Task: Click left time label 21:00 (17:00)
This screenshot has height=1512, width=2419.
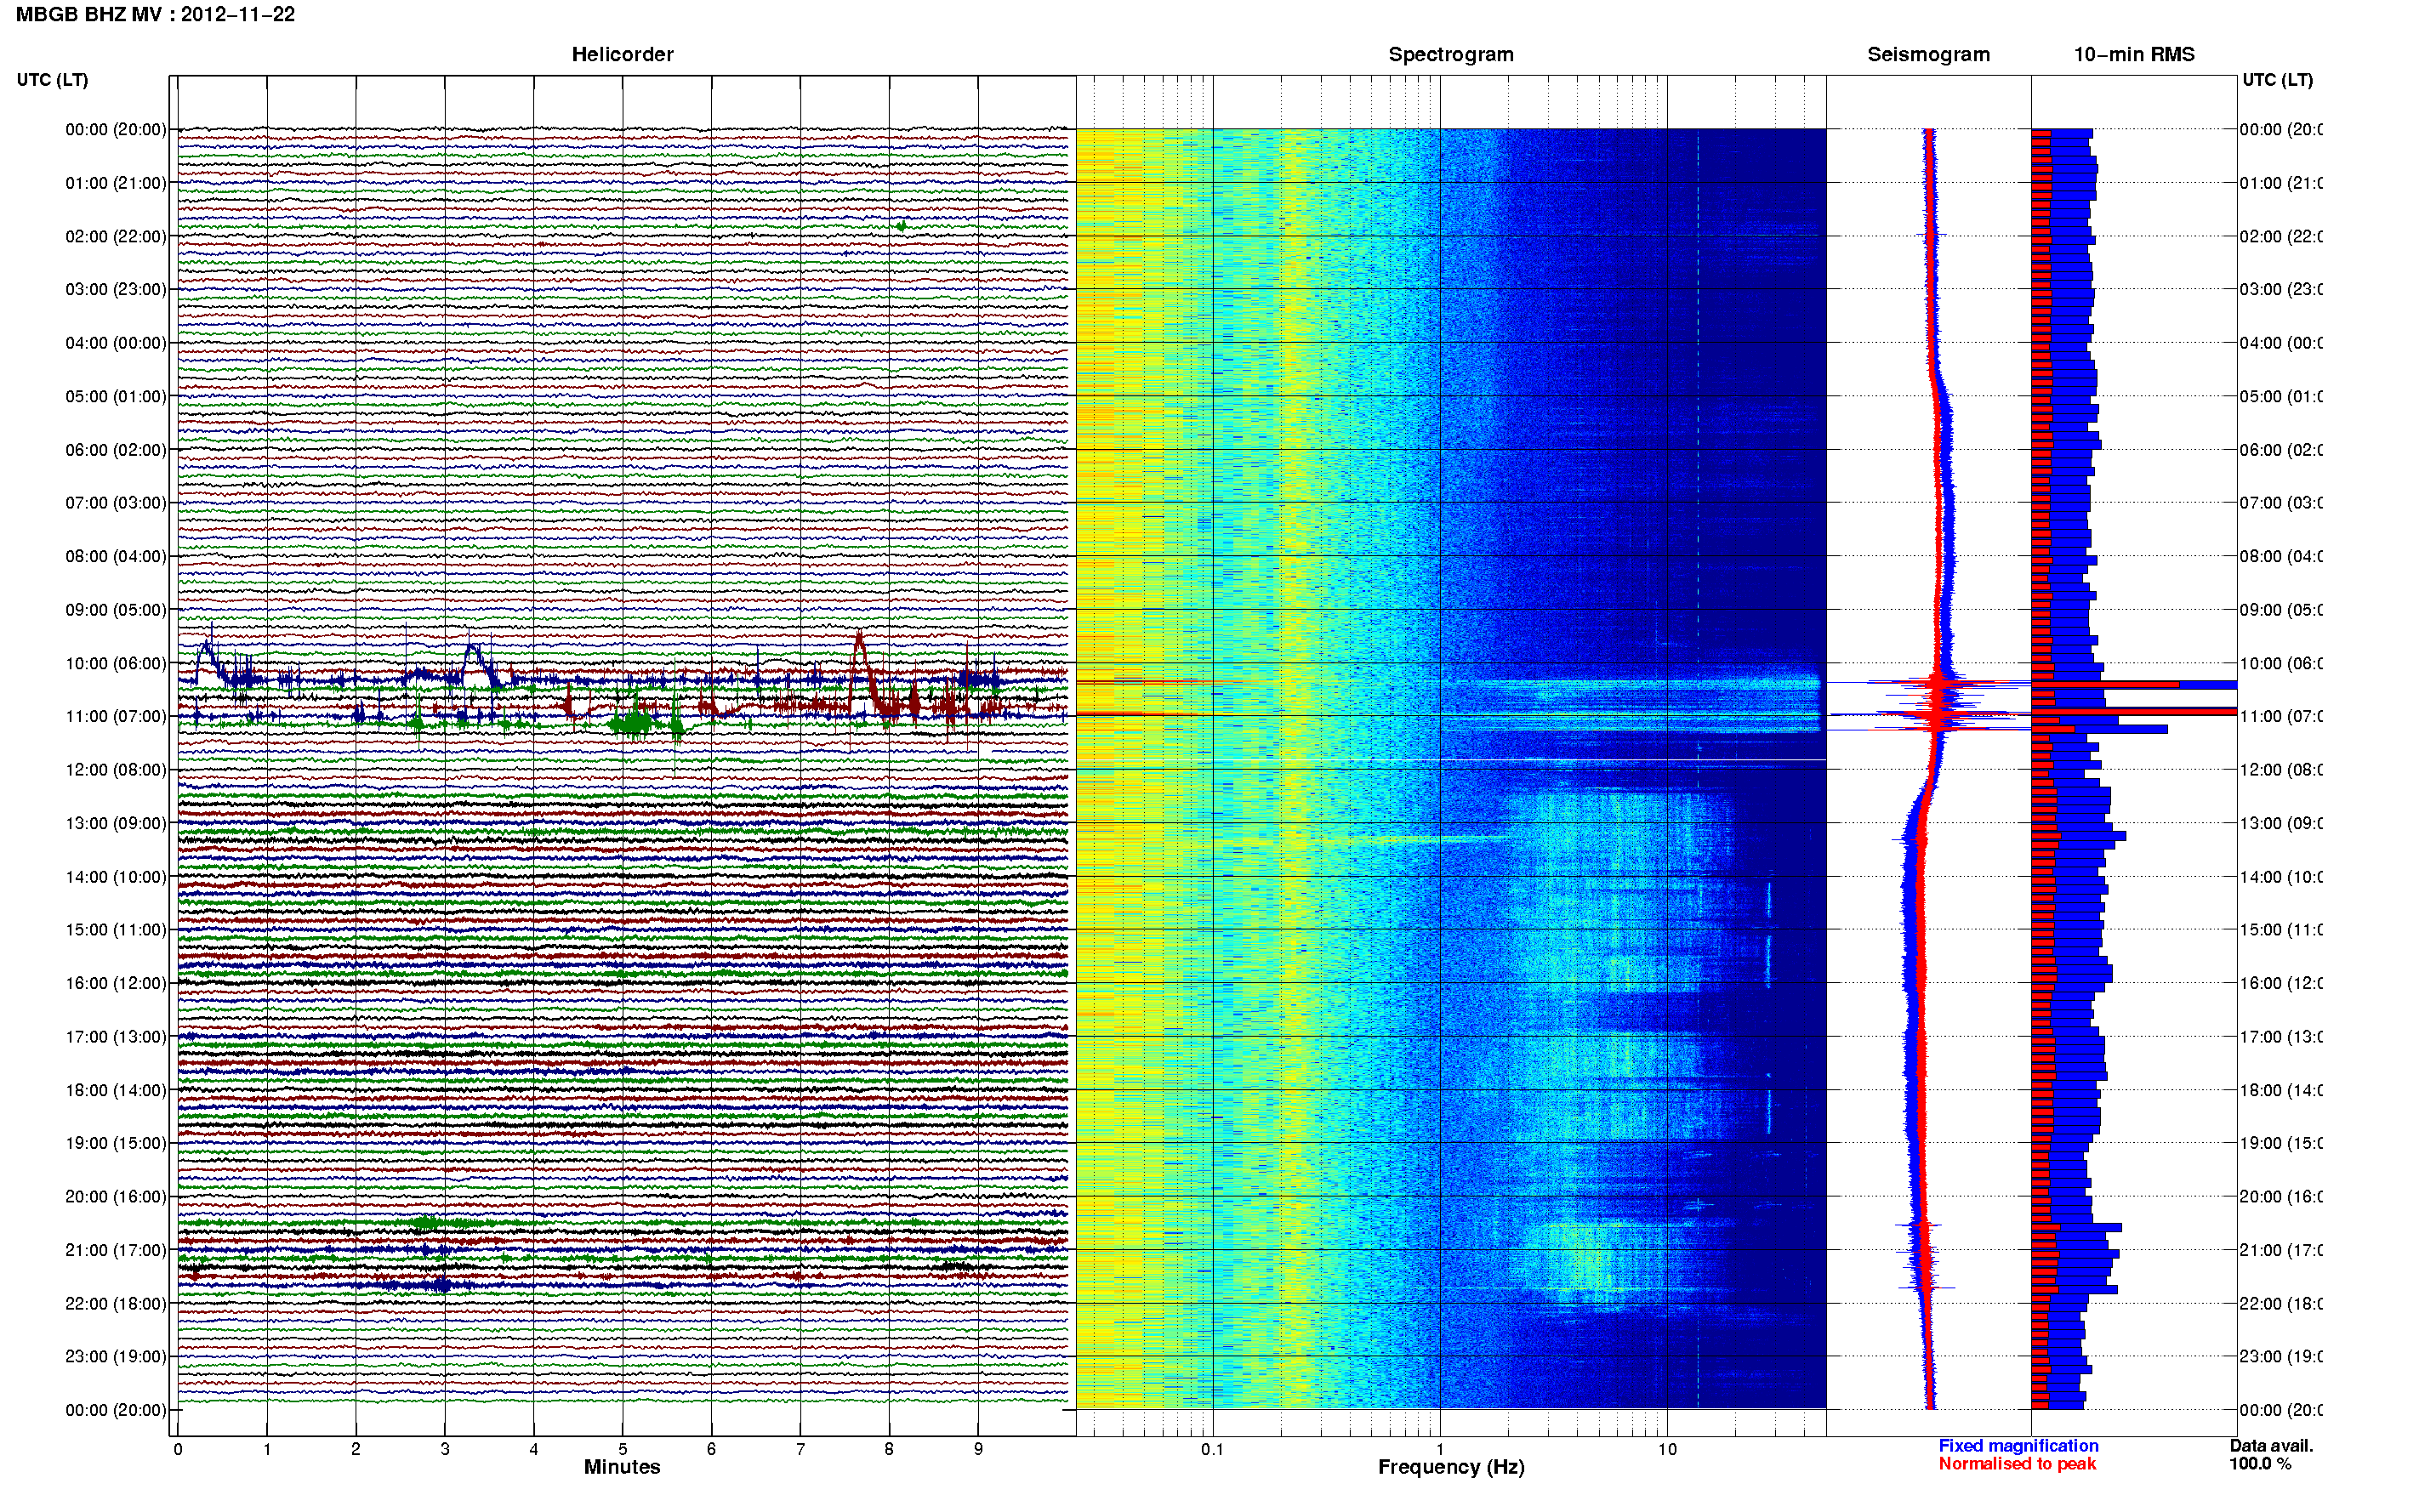Action: tap(115, 1250)
